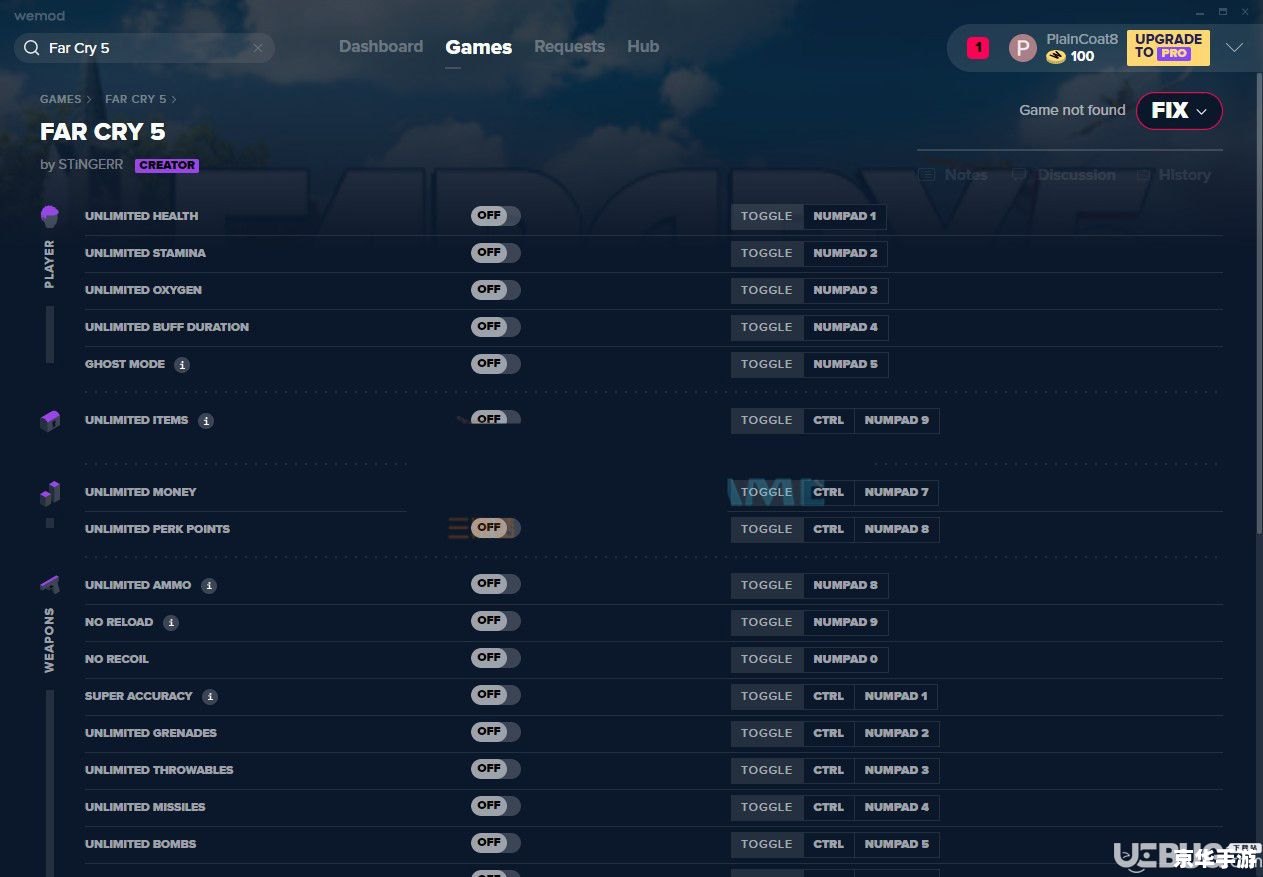Show info for No Reload
The height and width of the screenshot is (877, 1263).
(171, 623)
